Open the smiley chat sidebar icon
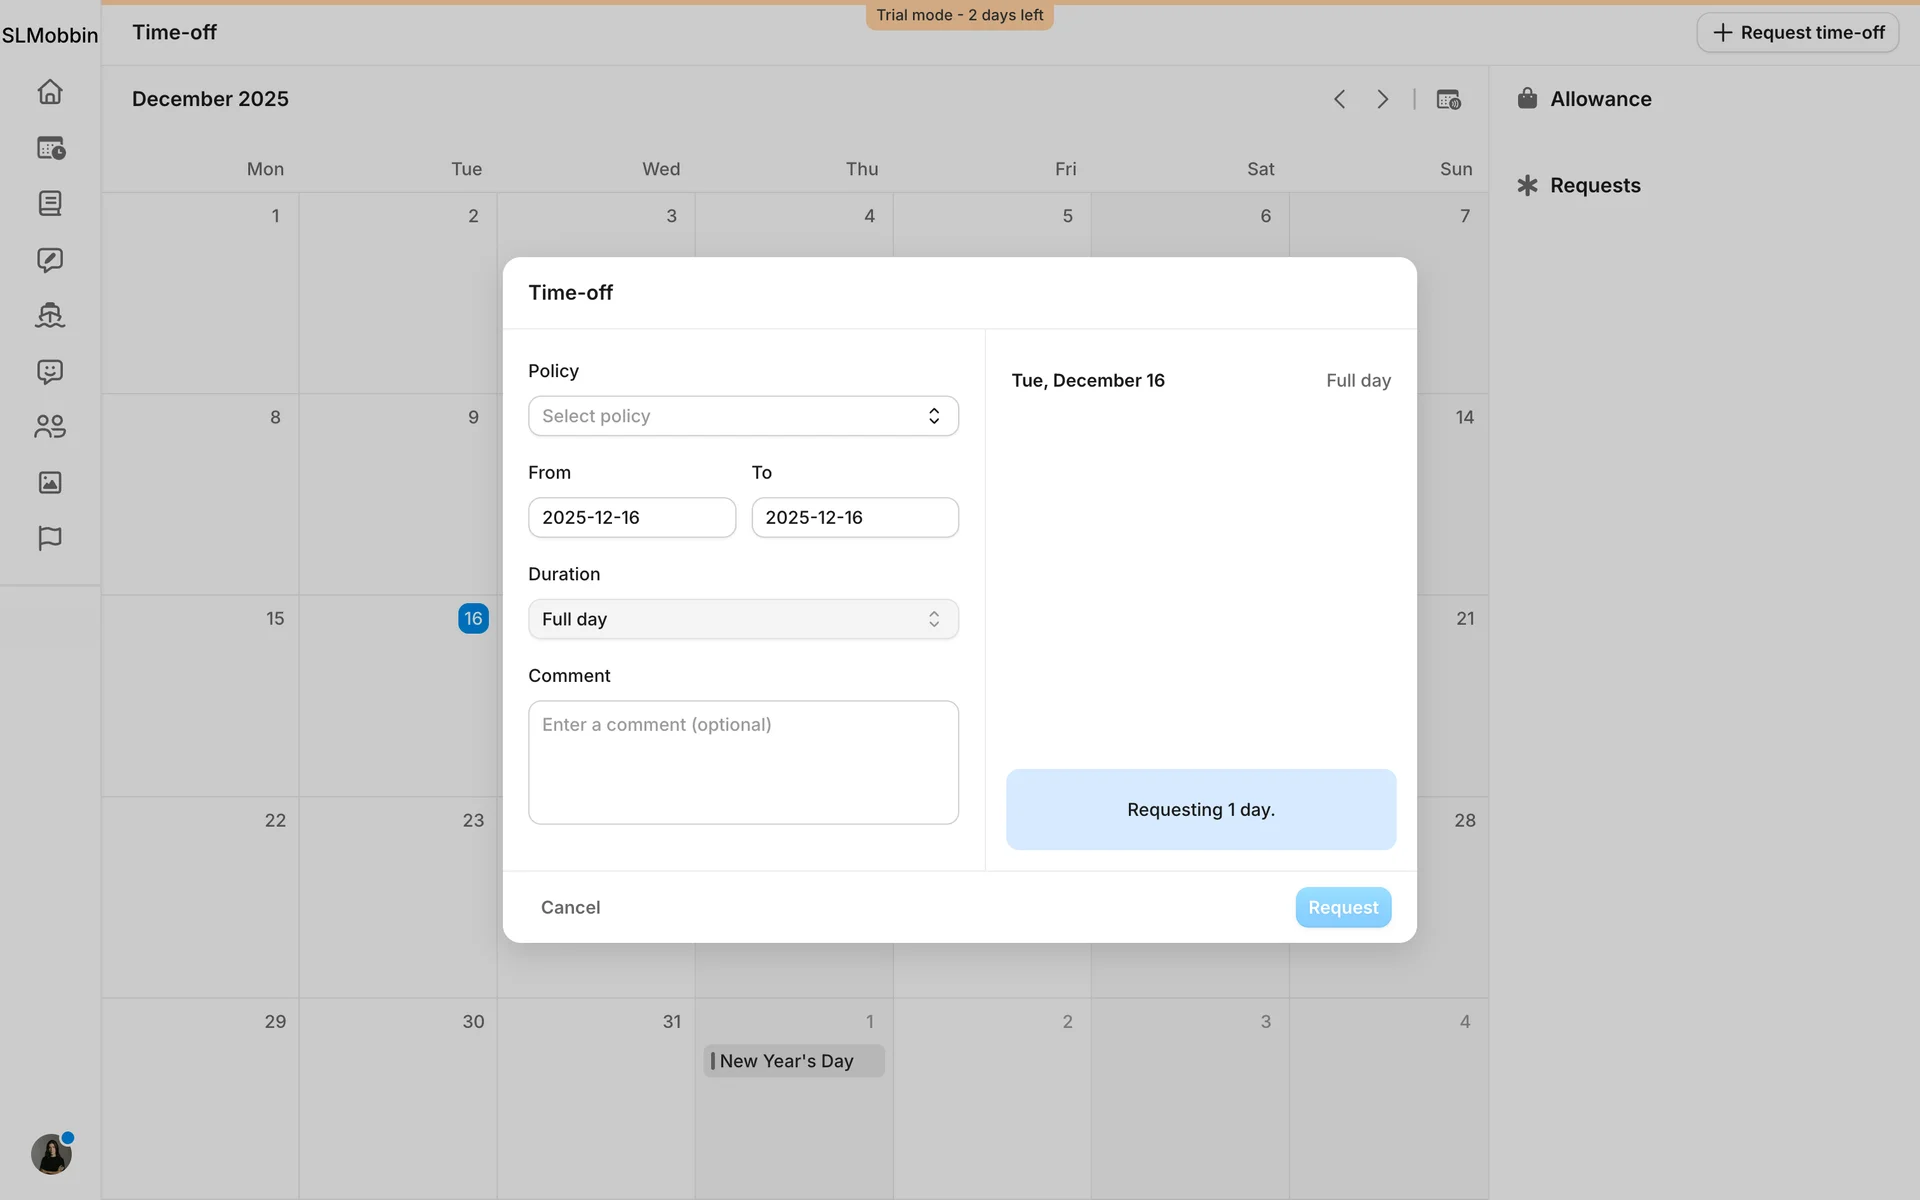Viewport: 1920px width, 1200px height. (x=50, y=372)
